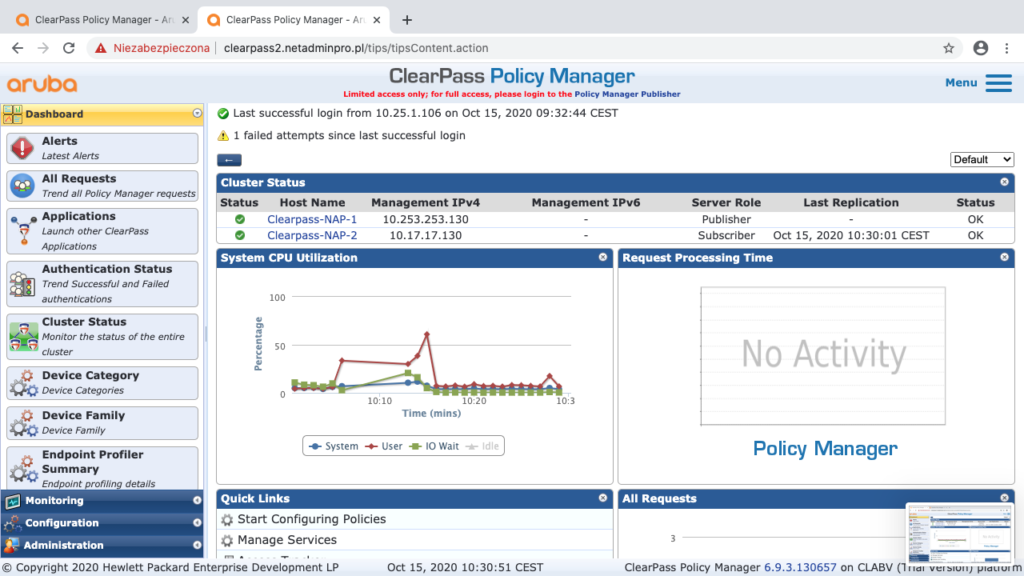Expand the Administration section

point(102,545)
